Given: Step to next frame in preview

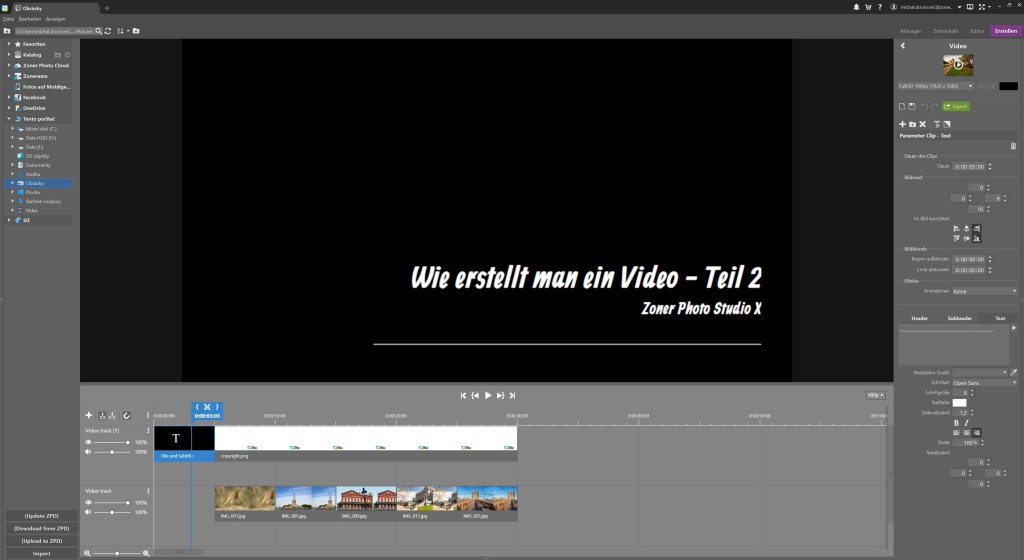Looking at the screenshot, I should coord(500,396).
